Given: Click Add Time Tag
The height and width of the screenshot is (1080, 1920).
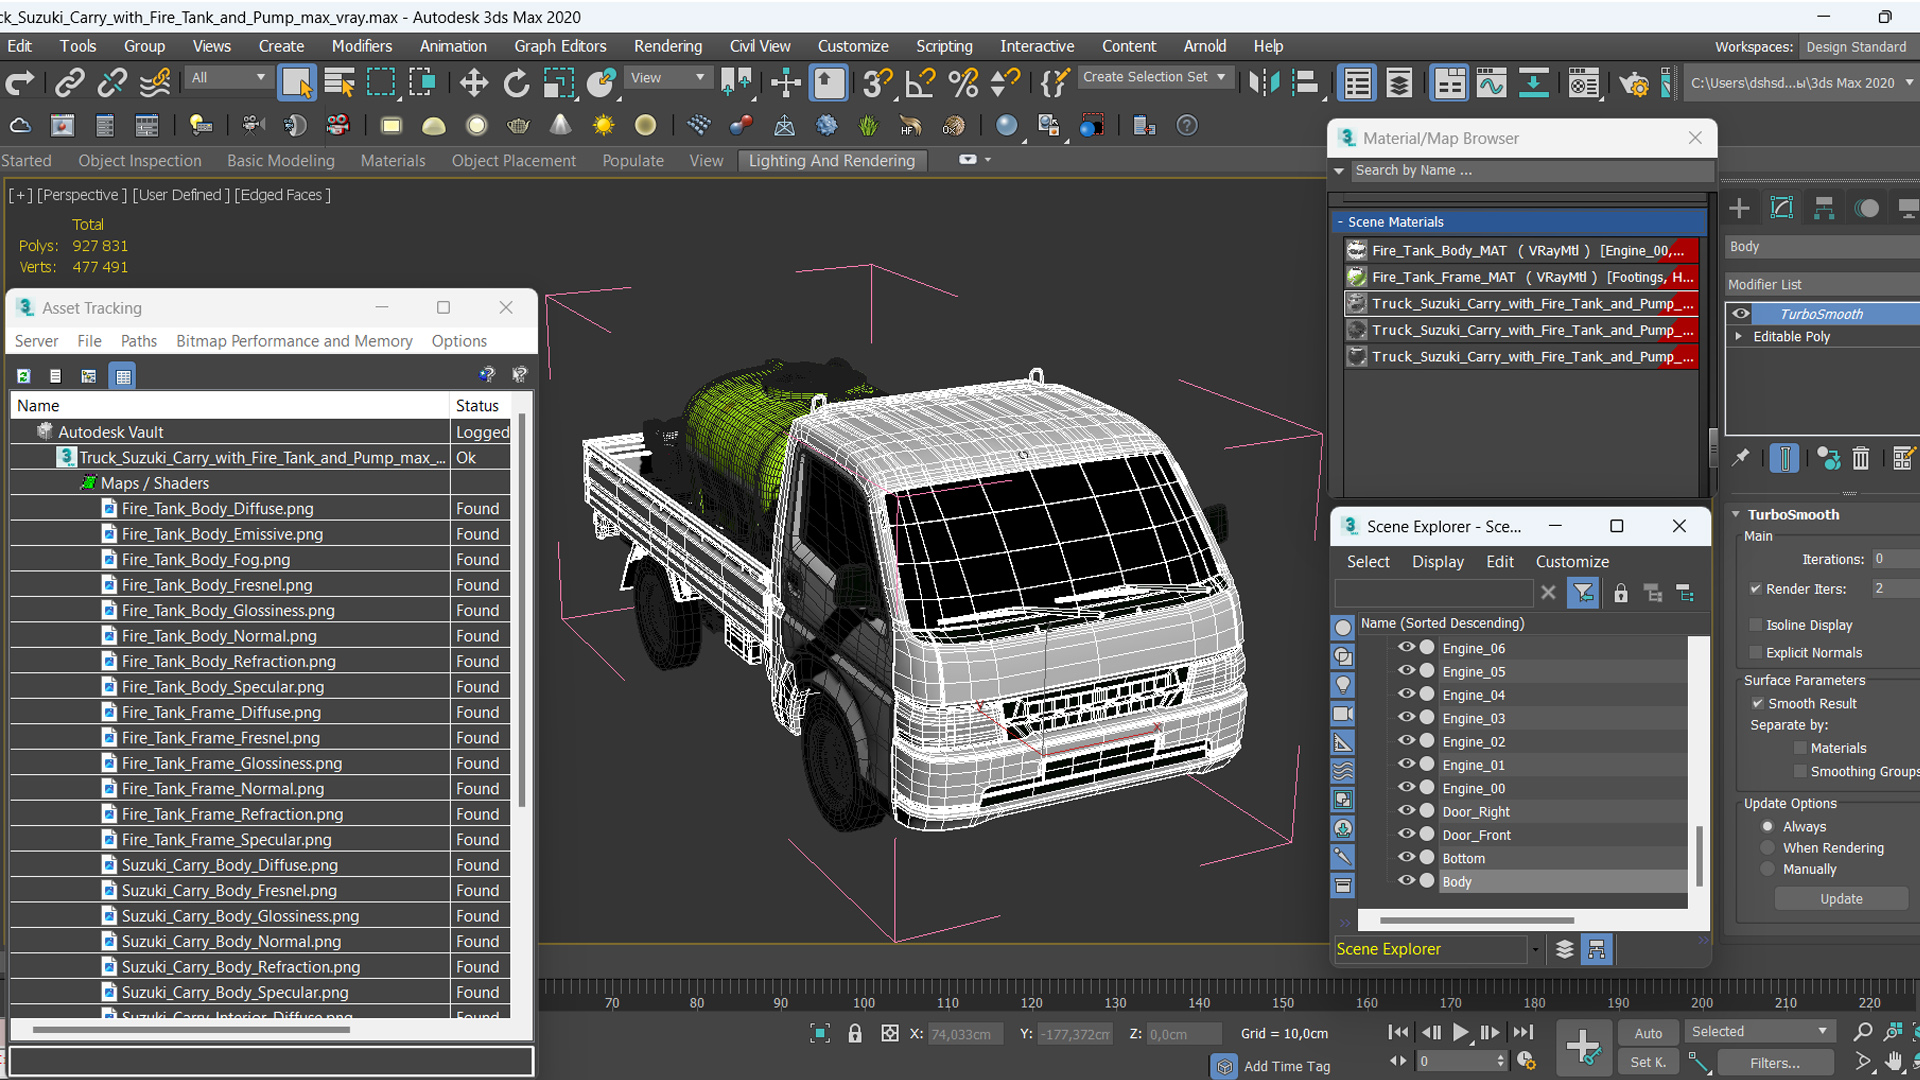Looking at the screenshot, I should point(1286,1066).
